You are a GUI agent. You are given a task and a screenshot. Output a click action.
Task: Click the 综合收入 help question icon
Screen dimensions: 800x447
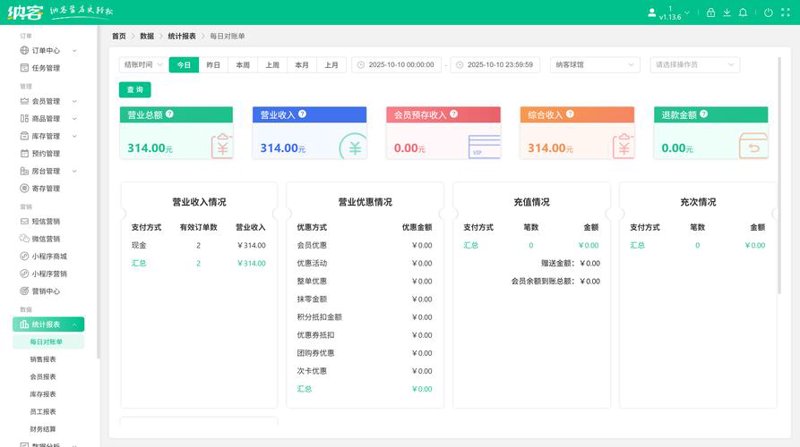(570, 114)
